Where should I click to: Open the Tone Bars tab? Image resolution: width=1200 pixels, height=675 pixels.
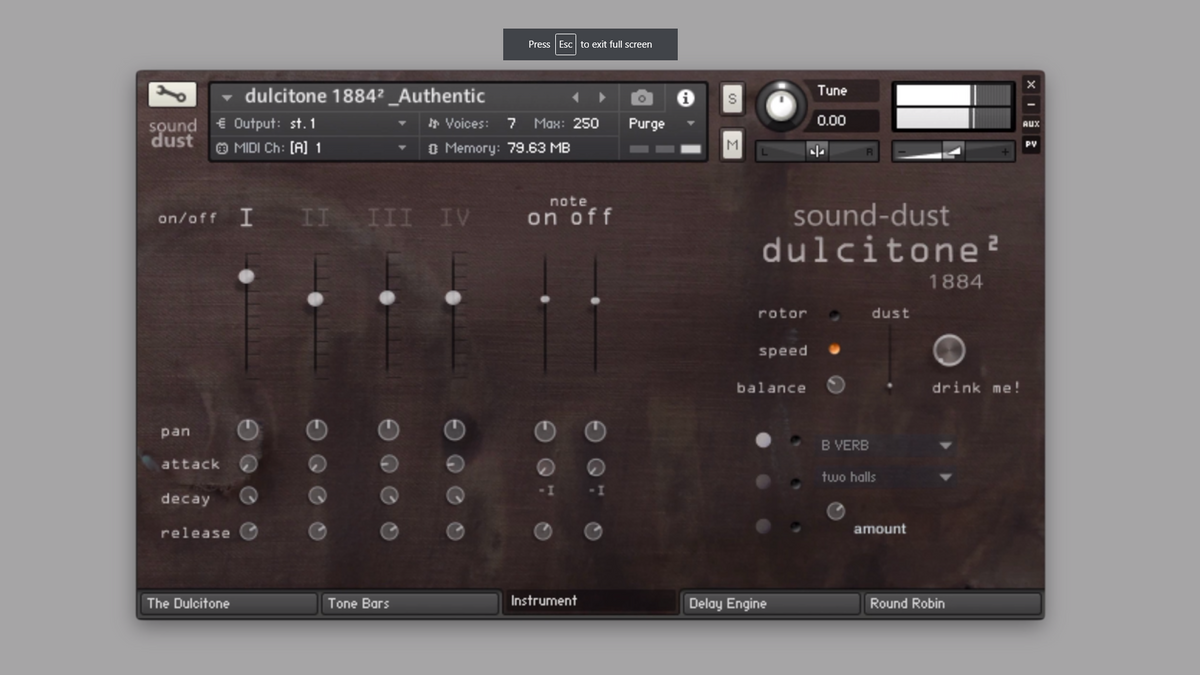[409, 603]
